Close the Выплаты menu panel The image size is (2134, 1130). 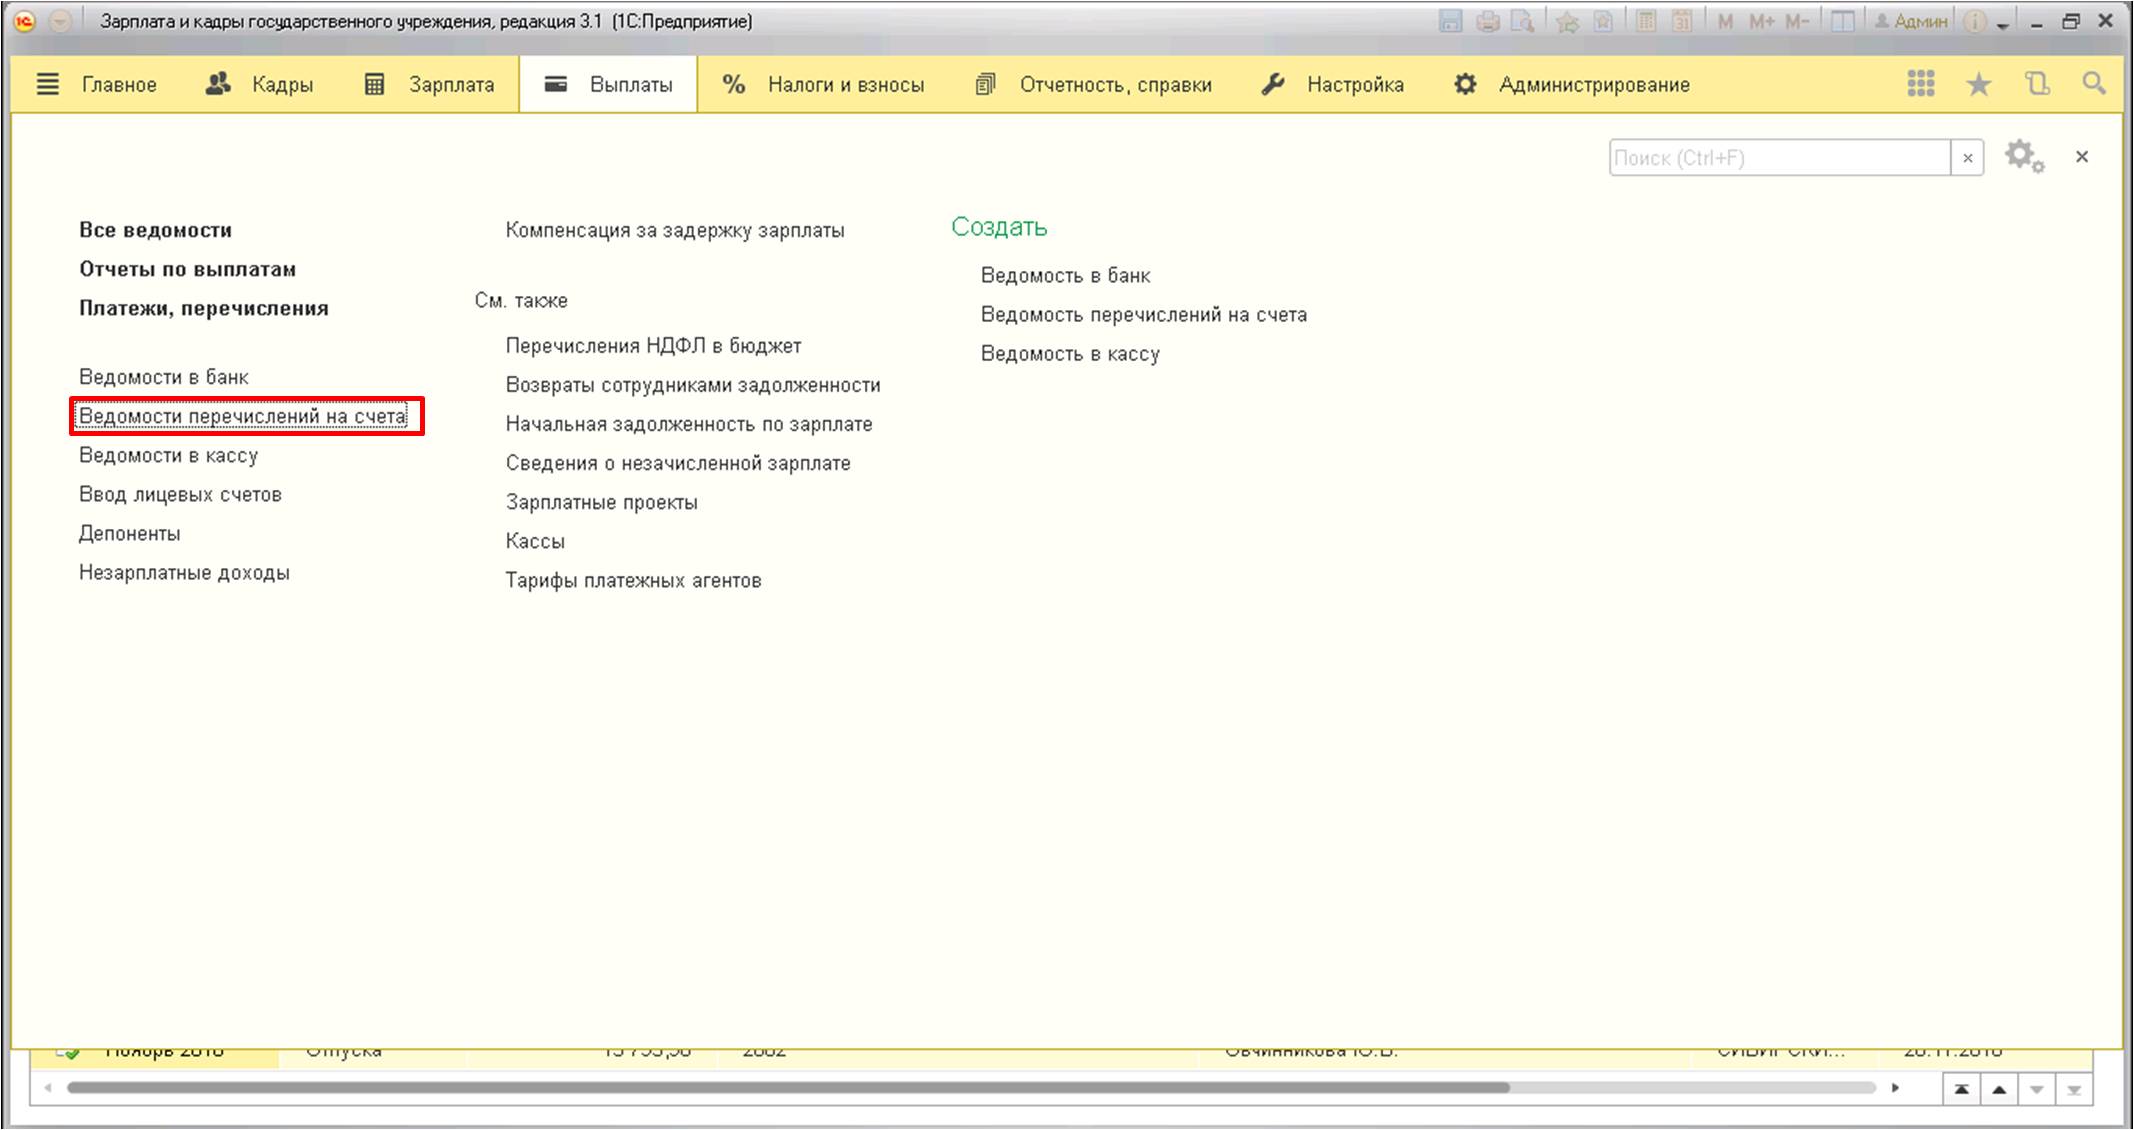[2082, 157]
